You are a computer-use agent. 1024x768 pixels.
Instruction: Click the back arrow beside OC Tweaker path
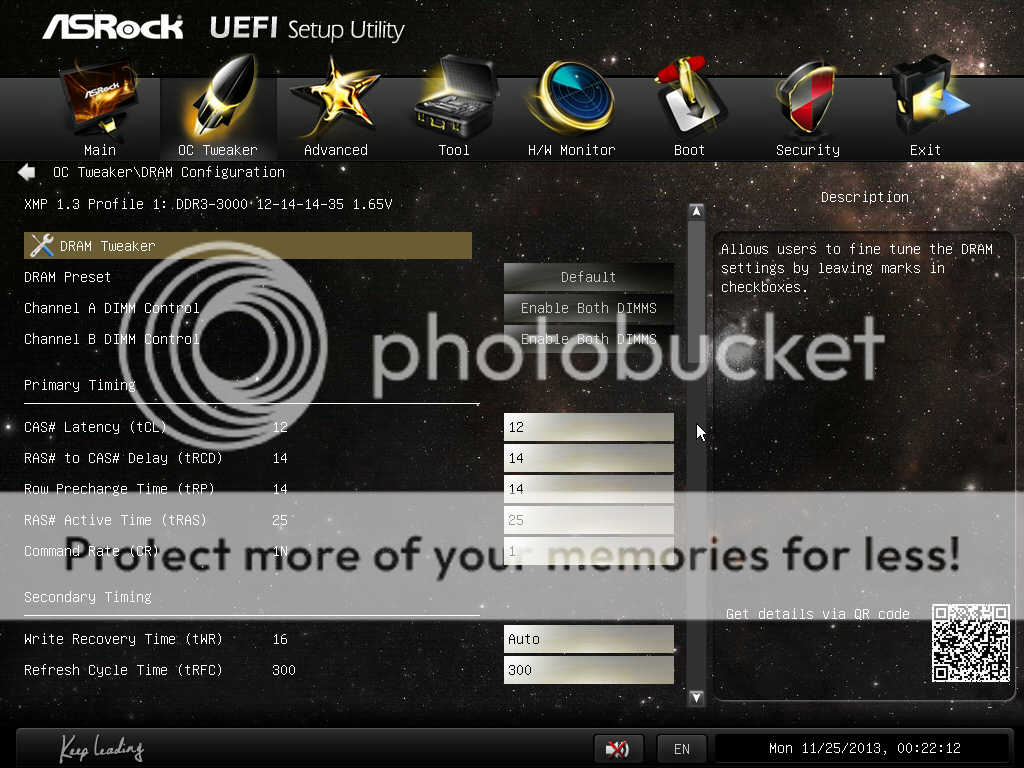(x=27, y=172)
